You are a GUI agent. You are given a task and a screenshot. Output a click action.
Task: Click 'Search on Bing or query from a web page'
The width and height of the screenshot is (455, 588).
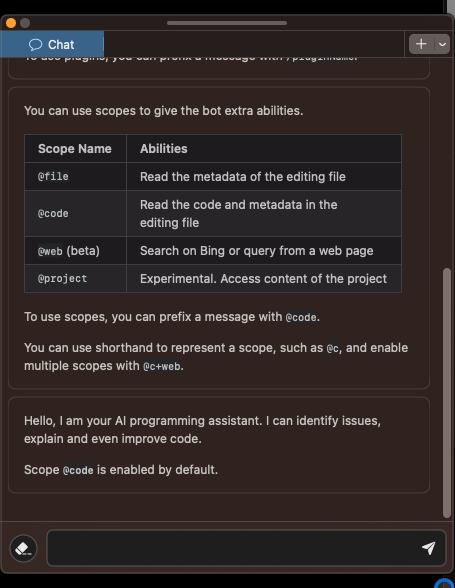click(257, 250)
